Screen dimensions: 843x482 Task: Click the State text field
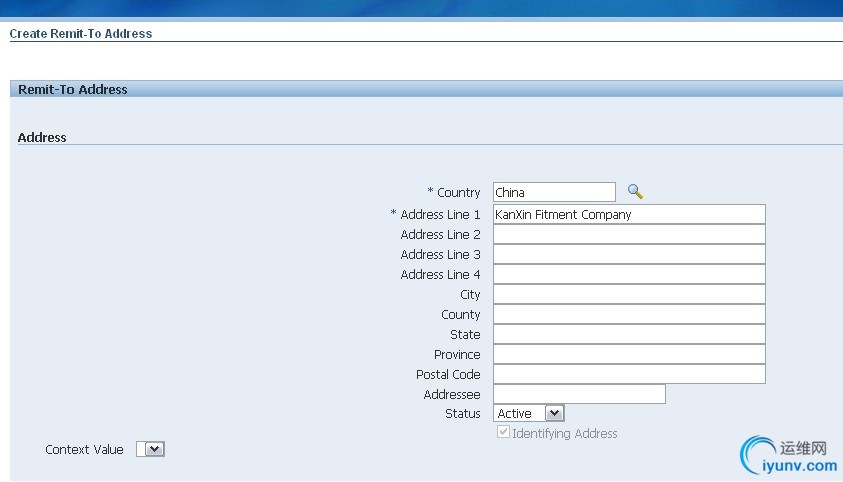[629, 334]
